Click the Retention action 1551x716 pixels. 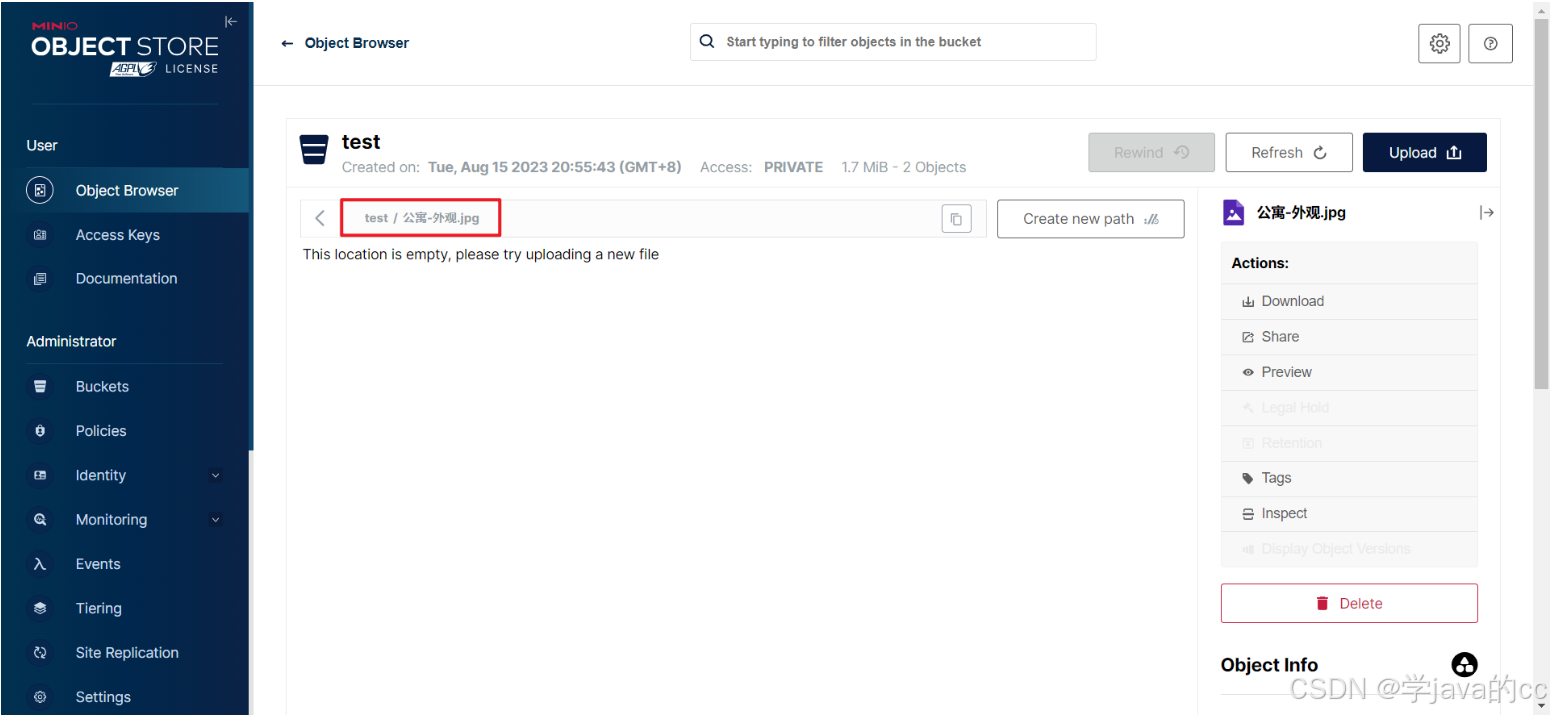tap(1349, 443)
